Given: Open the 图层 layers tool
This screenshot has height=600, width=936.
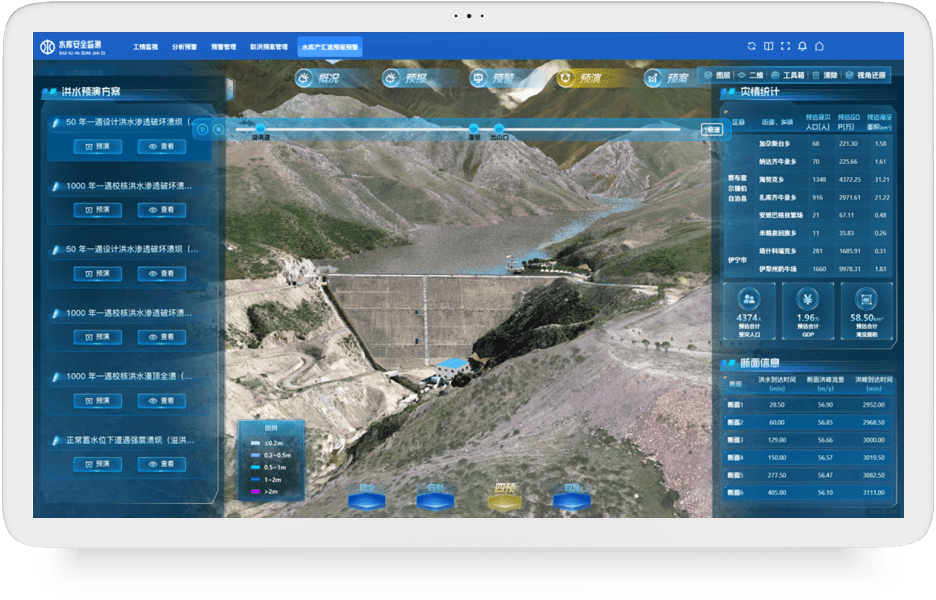Looking at the screenshot, I should tap(718, 75).
